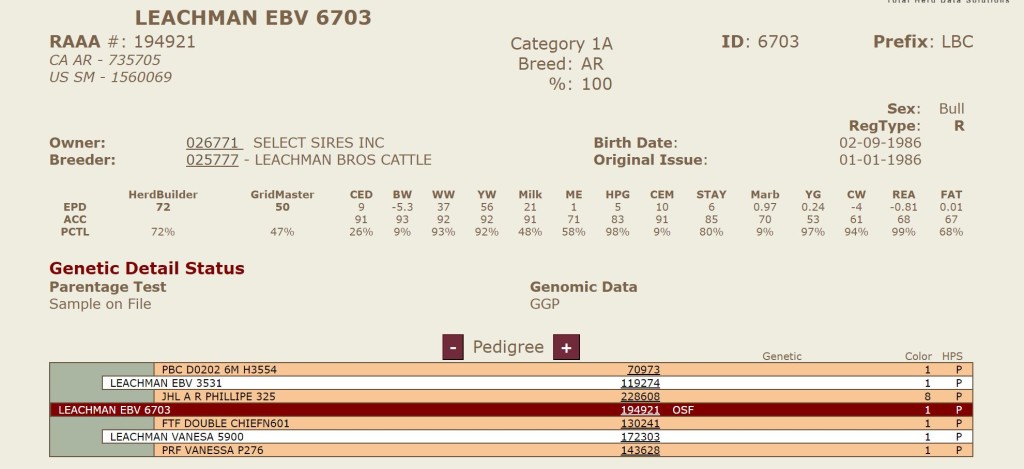The image size is (1024, 469).
Task: Expand the pedigree with the plus button
Action: [566, 347]
